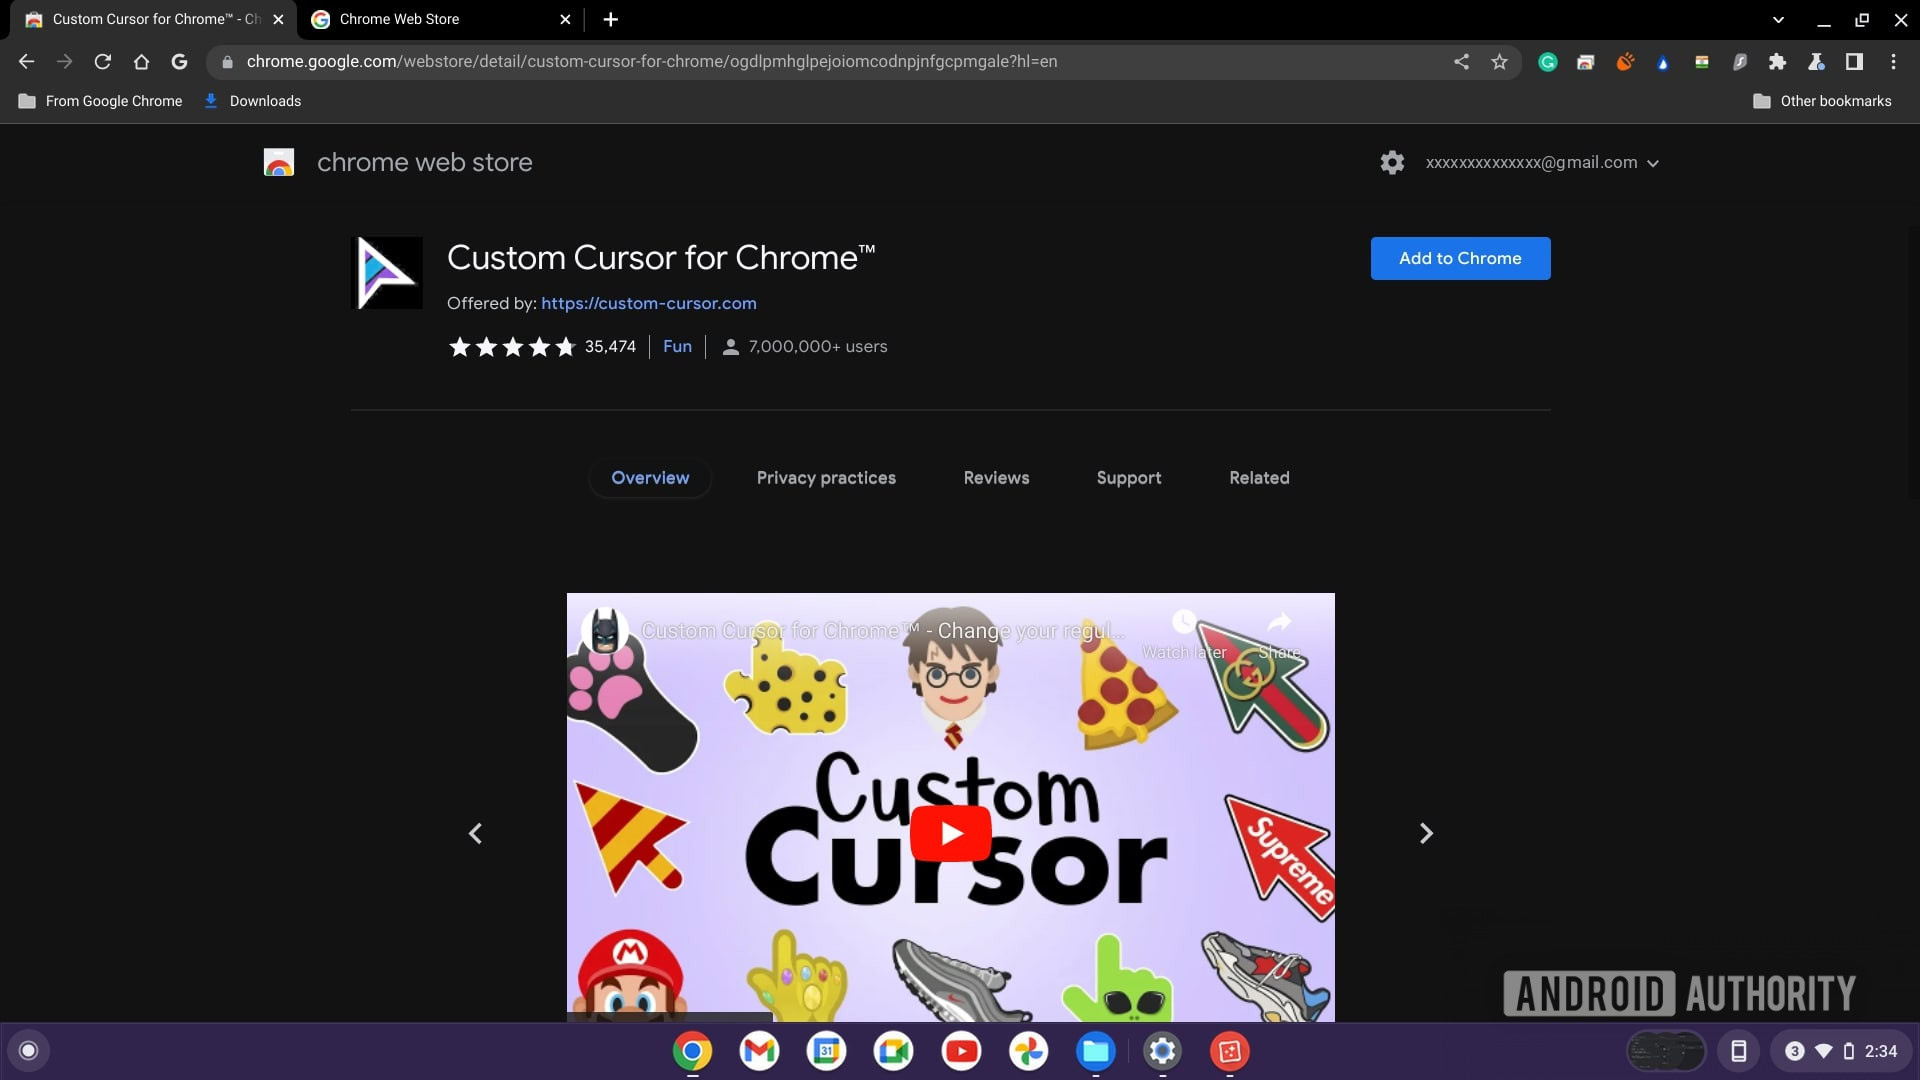
Task: Click the Gmail taskbar icon
Action: (x=760, y=1051)
